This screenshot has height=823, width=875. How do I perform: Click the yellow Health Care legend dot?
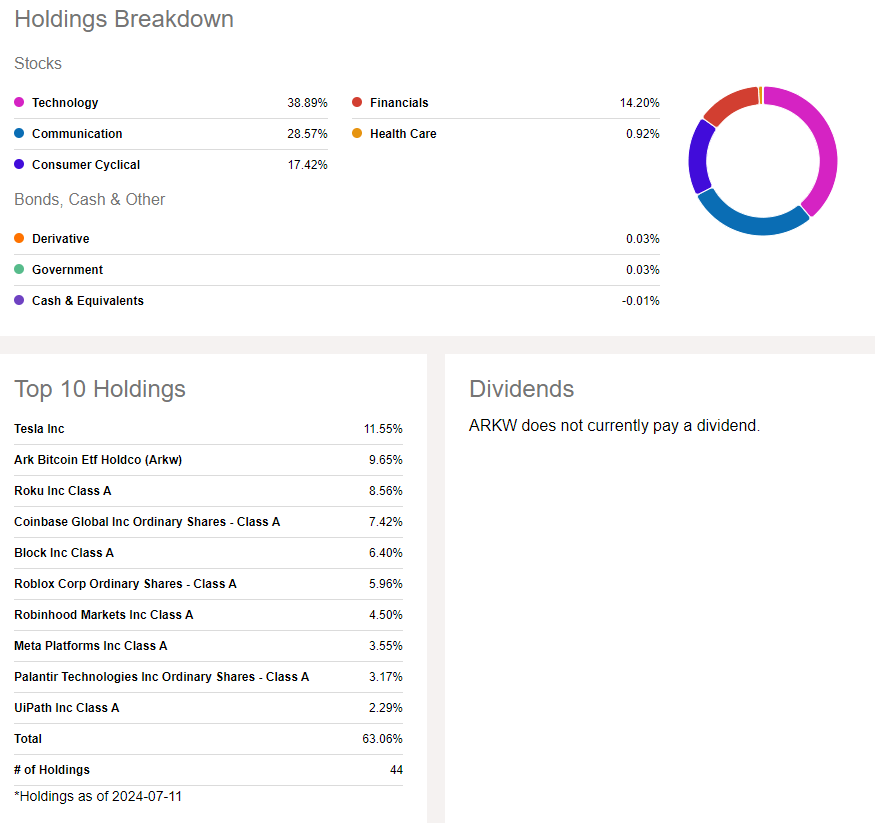tap(357, 134)
